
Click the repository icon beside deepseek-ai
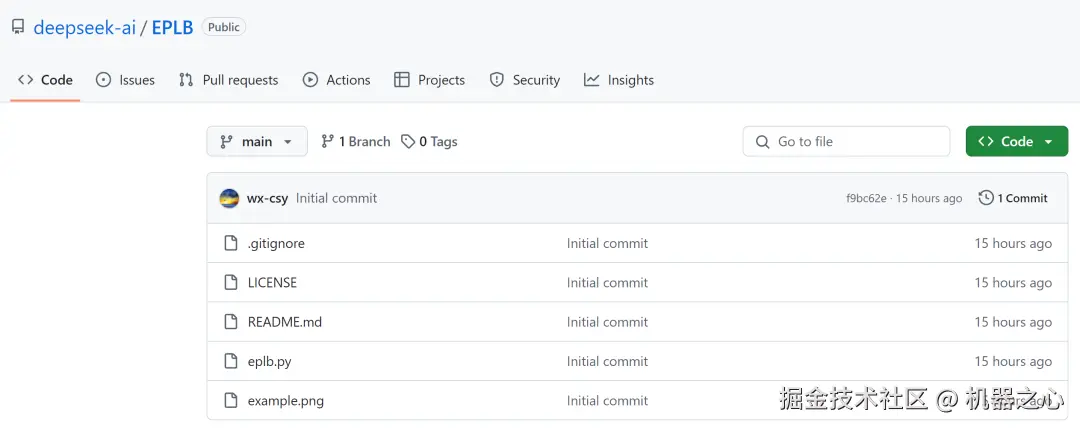[18, 27]
